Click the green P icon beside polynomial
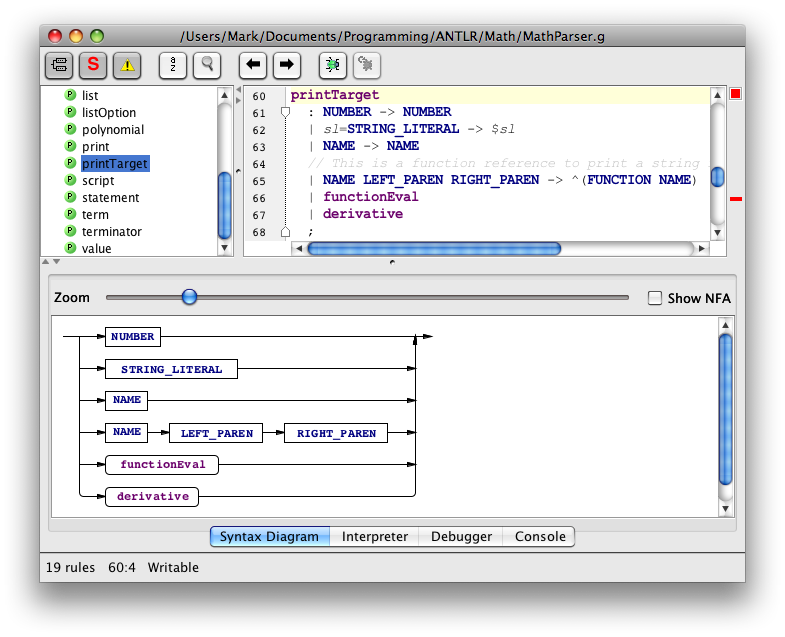 tap(71, 129)
